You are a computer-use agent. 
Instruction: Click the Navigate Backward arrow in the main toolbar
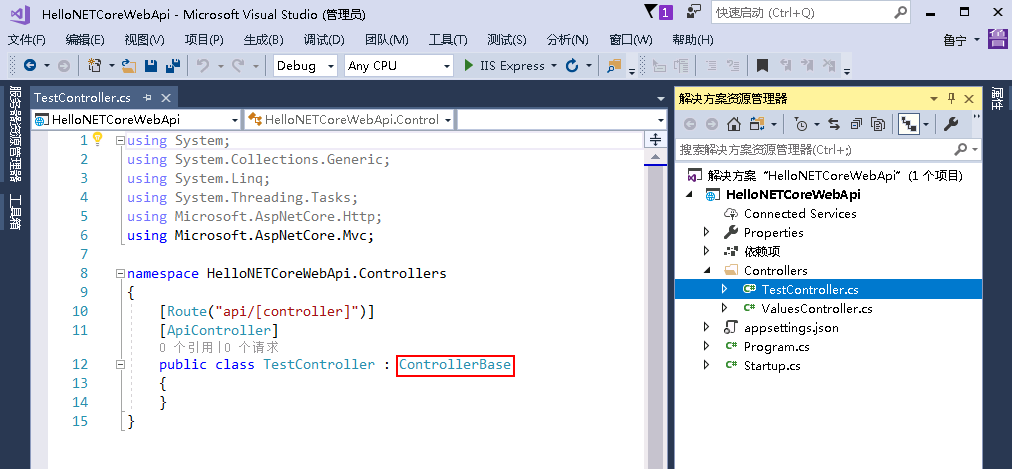30,65
